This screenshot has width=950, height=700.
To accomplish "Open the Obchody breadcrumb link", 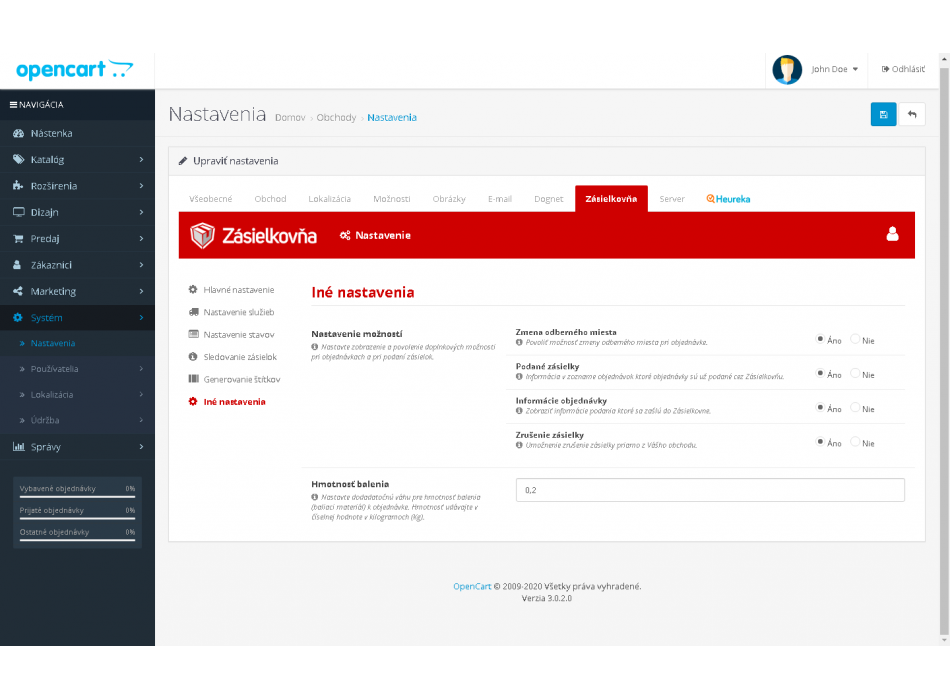I will point(336,118).
